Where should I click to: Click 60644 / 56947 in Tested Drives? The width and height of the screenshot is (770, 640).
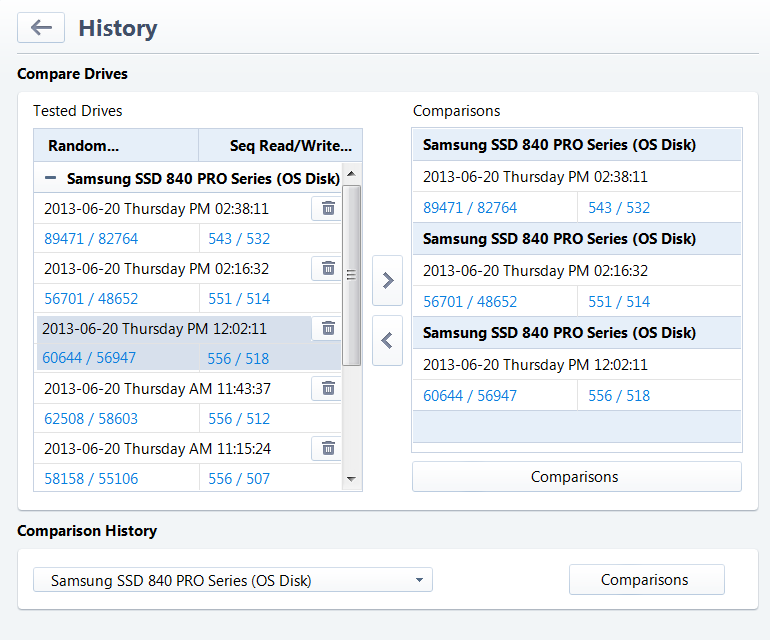[89, 358]
